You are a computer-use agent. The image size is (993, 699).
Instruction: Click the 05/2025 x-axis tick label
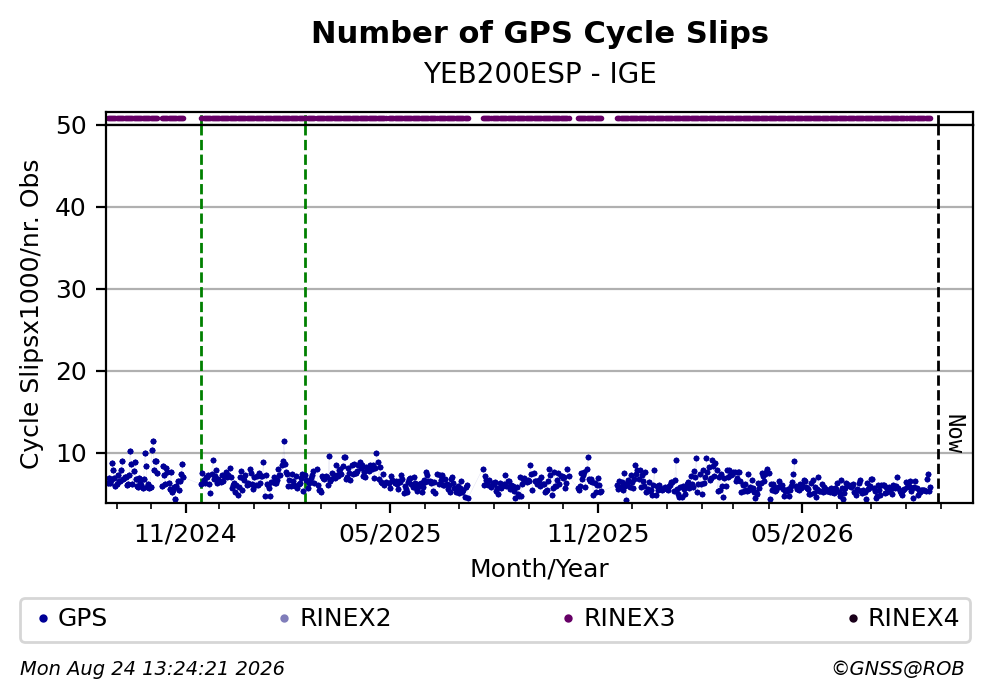coord(390,534)
